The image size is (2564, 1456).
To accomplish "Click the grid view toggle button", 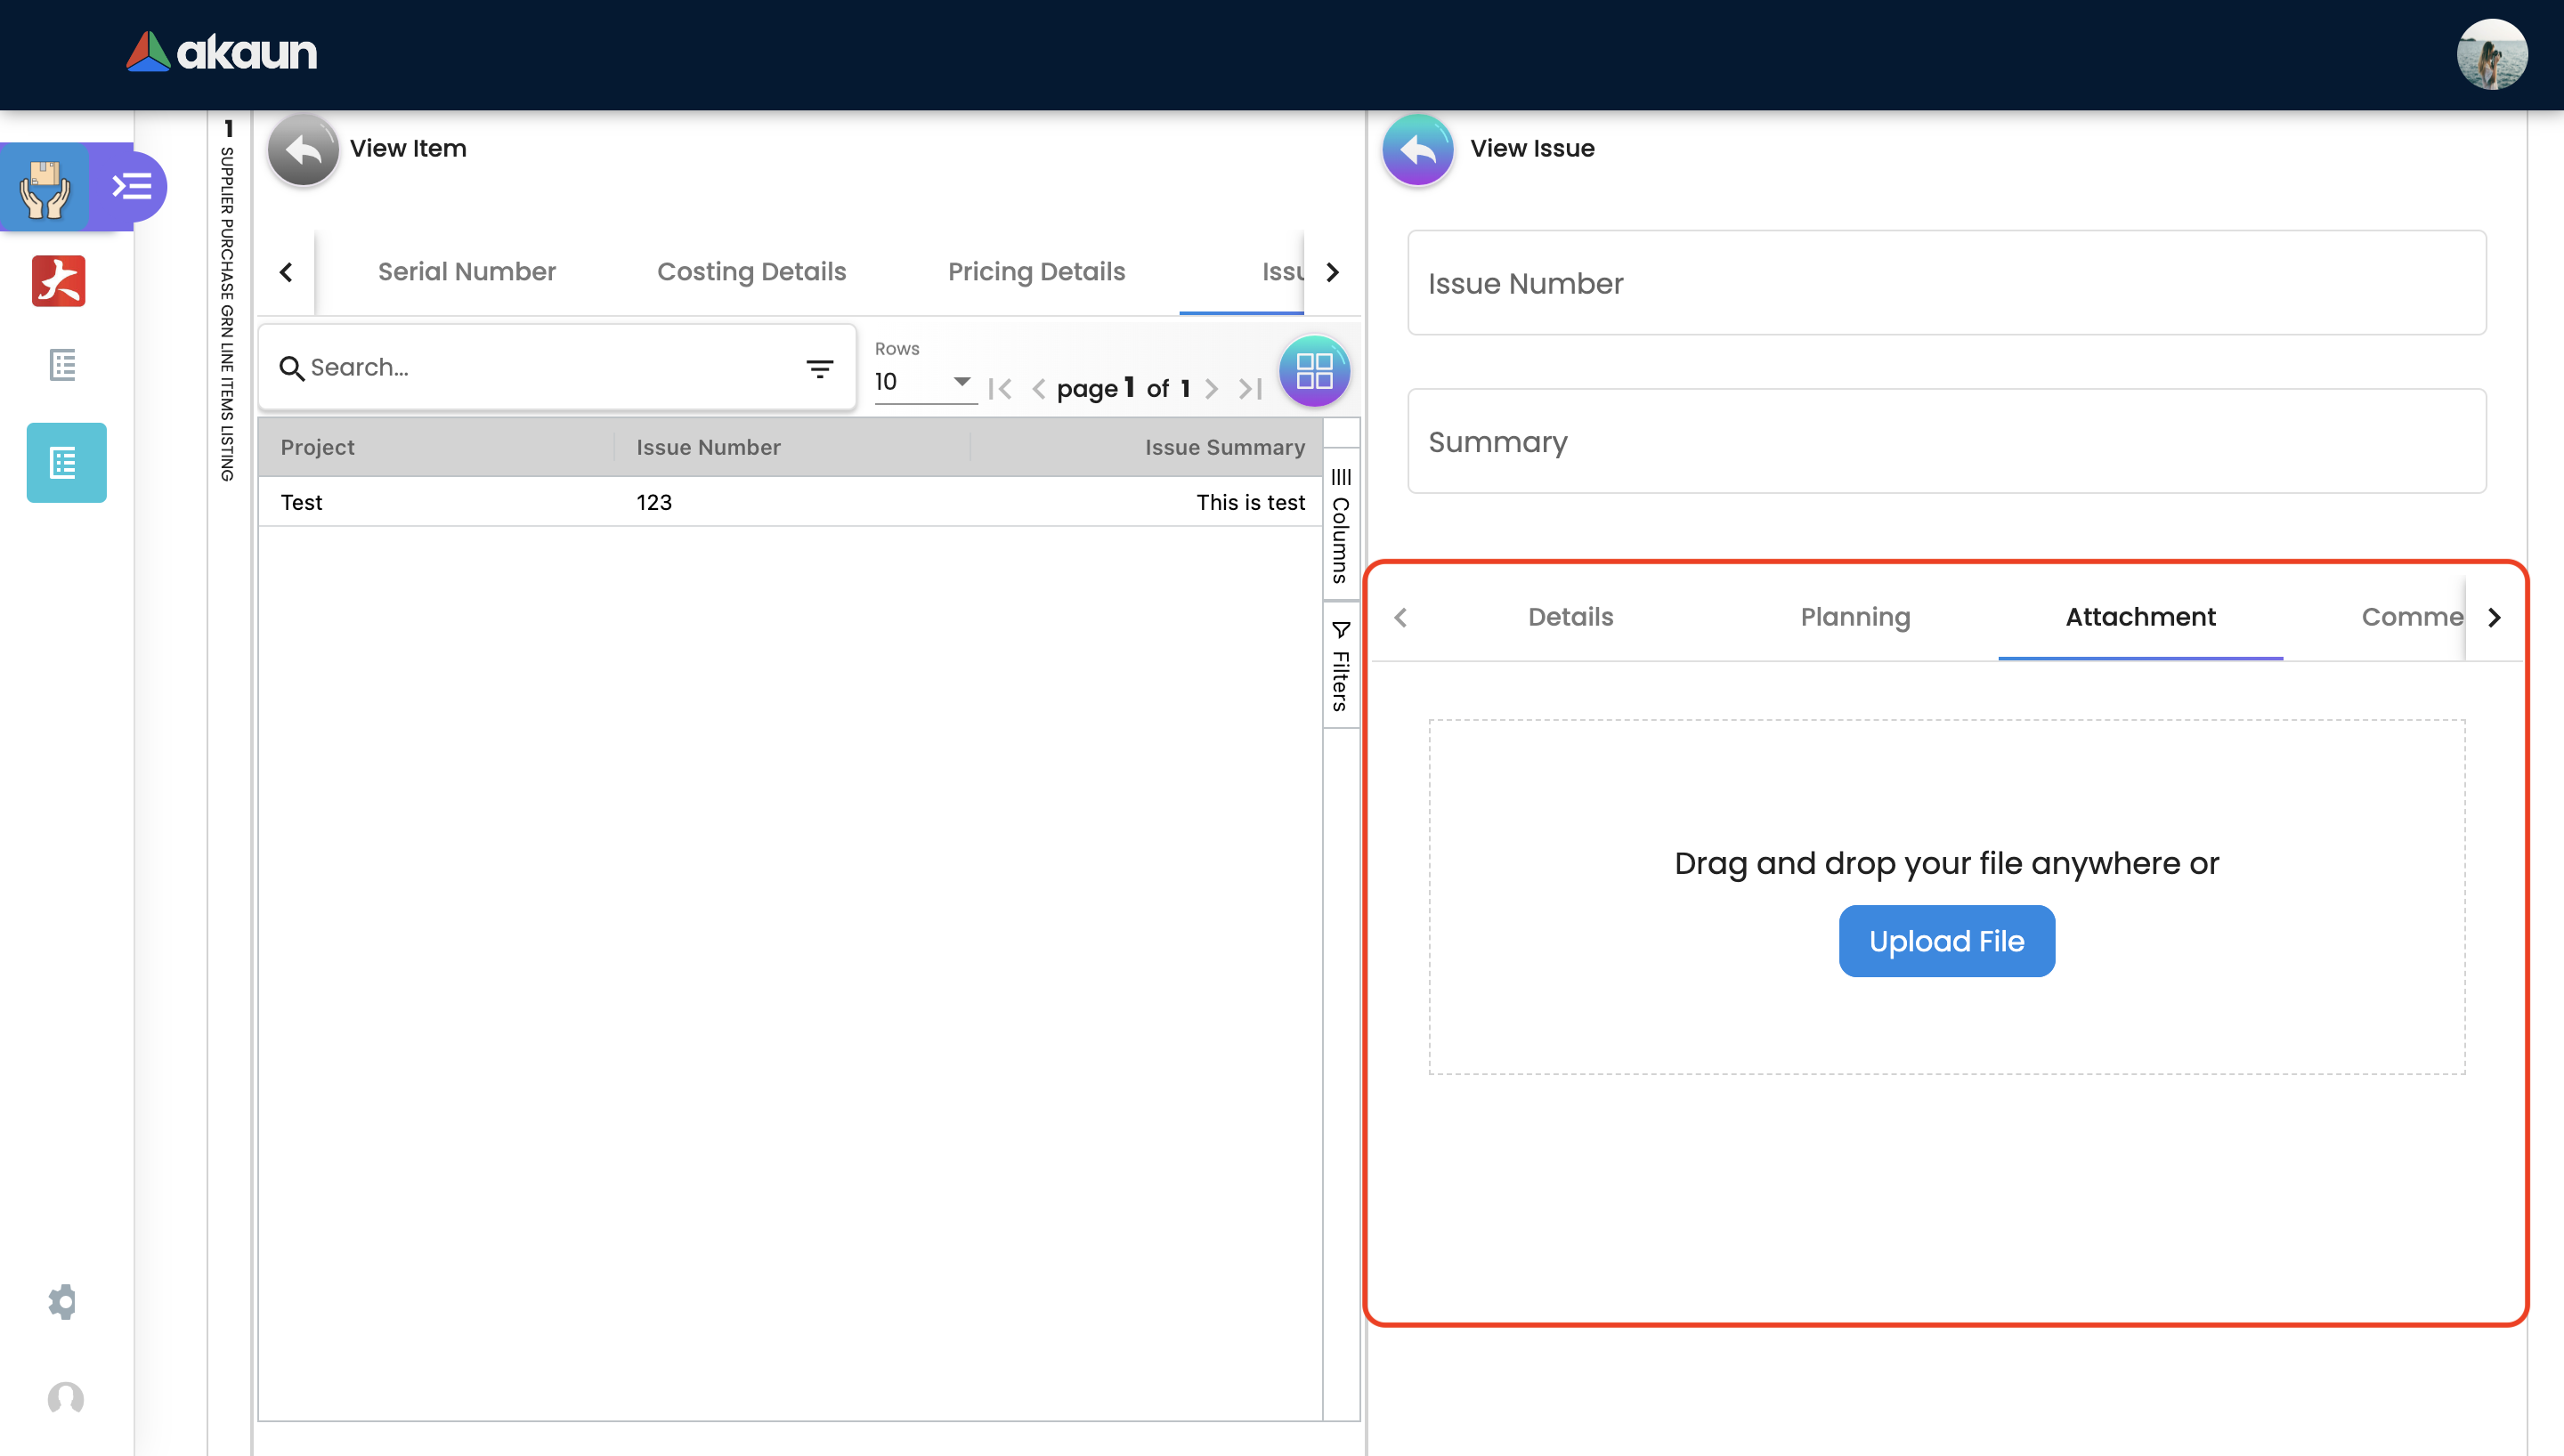I will tap(1314, 371).
